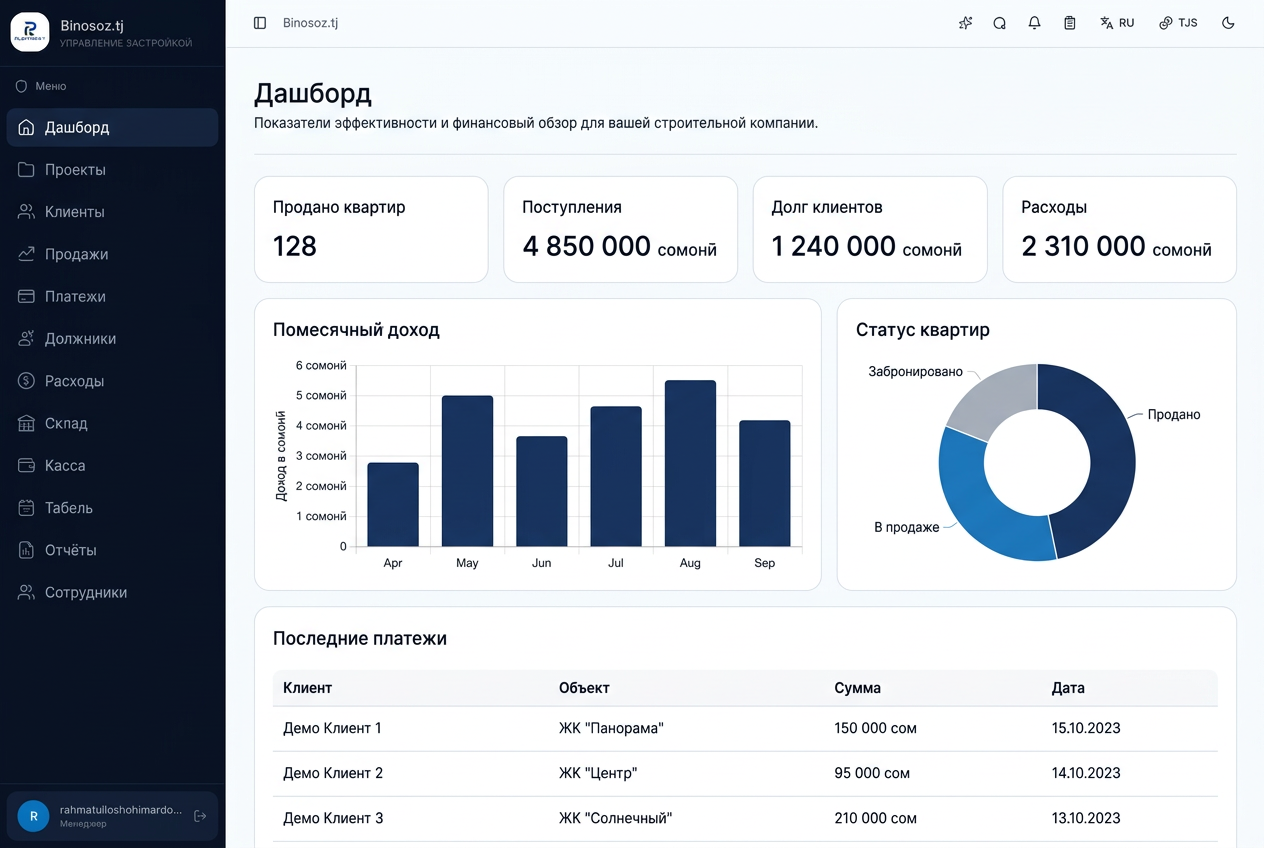This screenshot has height=848, width=1264.
Task: Click the blue R user avatar
Action: pos(33,816)
